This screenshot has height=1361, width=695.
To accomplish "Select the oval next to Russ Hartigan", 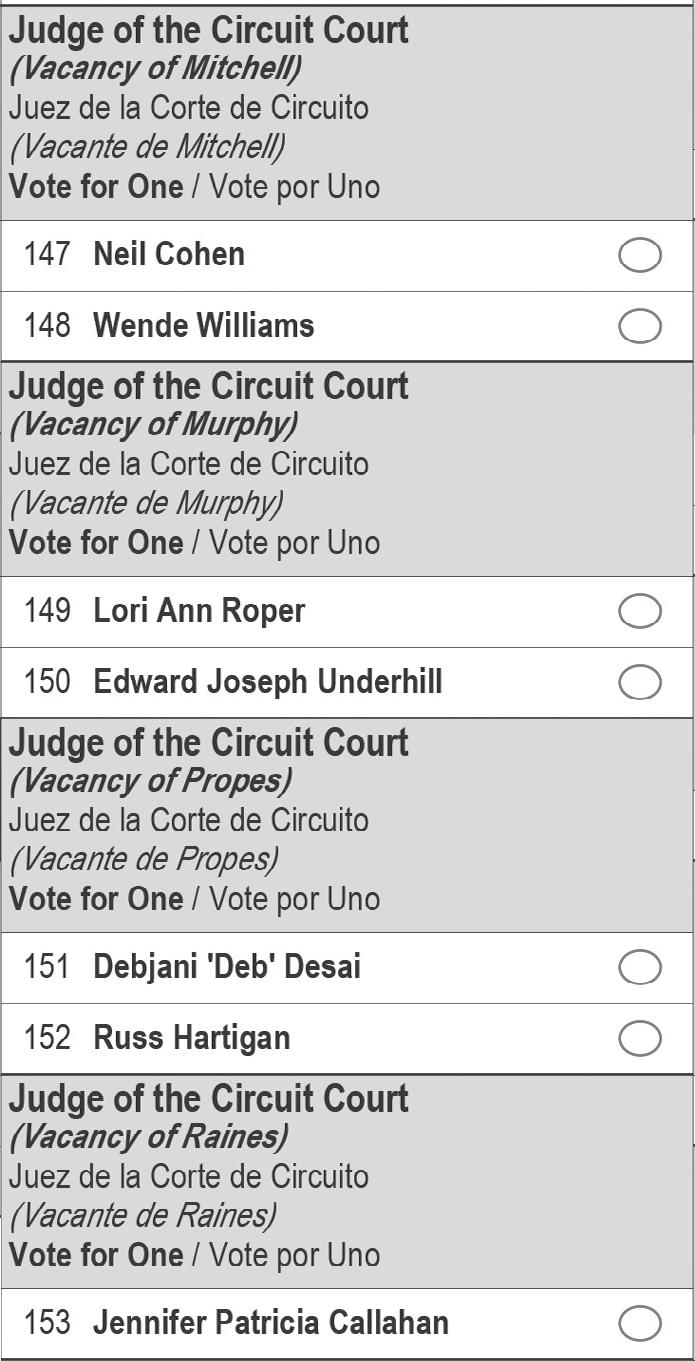I will point(640,1038).
